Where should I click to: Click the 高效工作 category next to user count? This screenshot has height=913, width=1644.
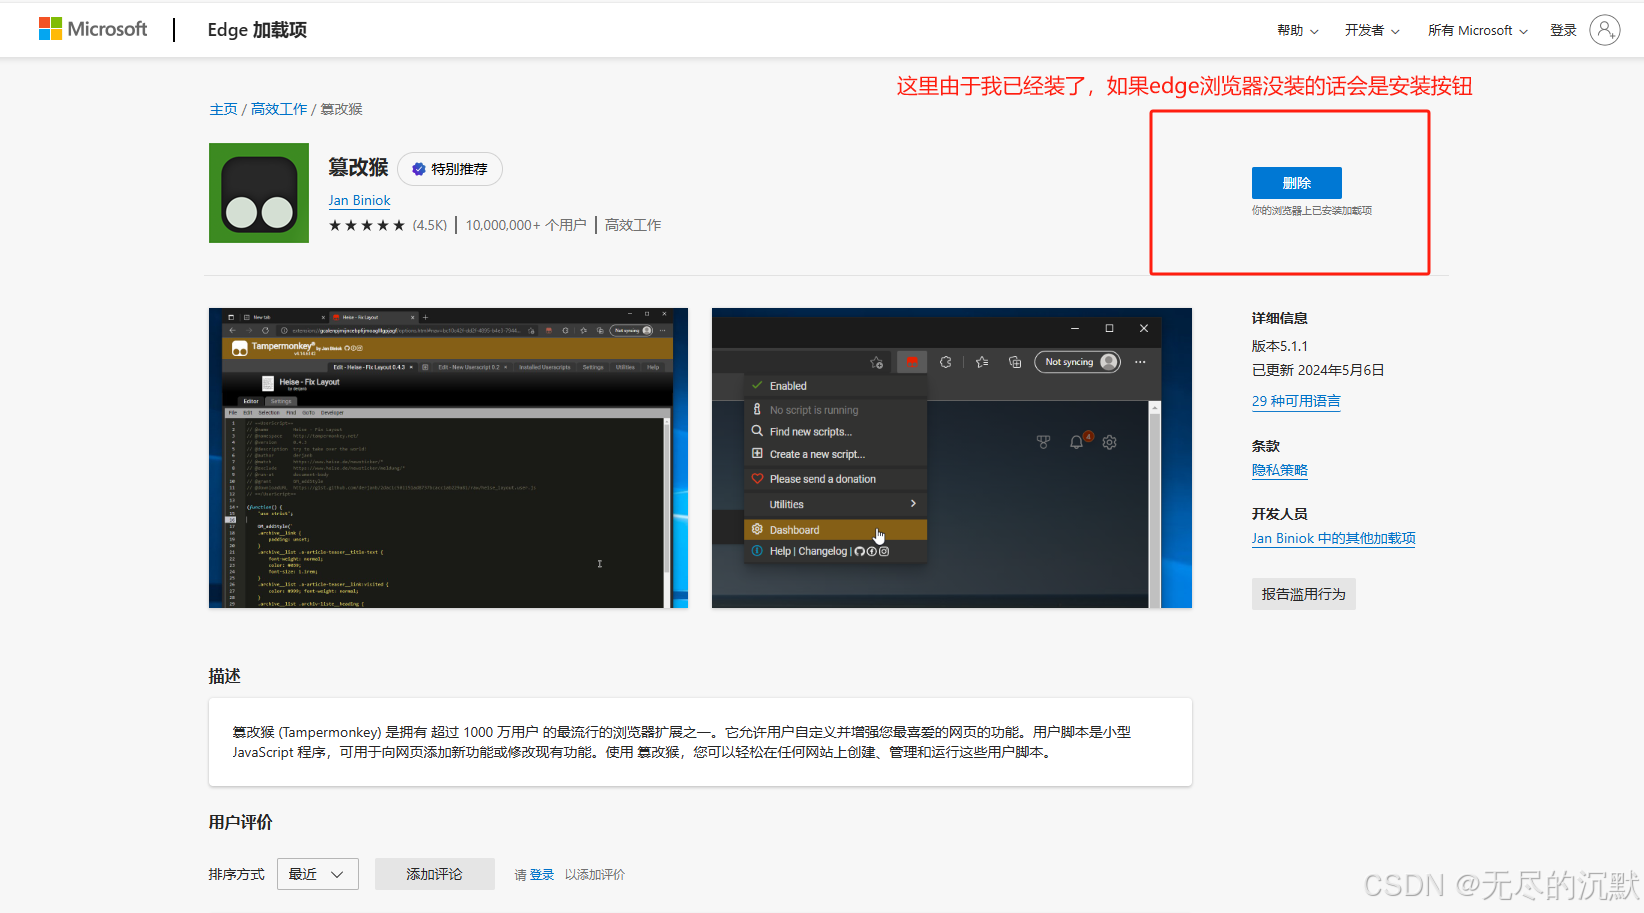tap(633, 225)
